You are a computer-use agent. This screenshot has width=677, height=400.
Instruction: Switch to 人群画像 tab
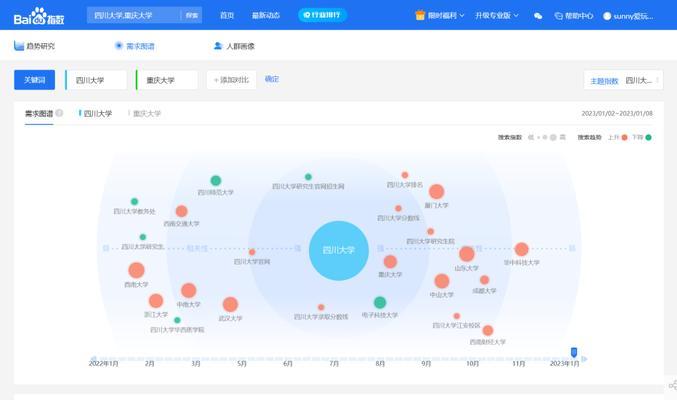click(x=234, y=46)
